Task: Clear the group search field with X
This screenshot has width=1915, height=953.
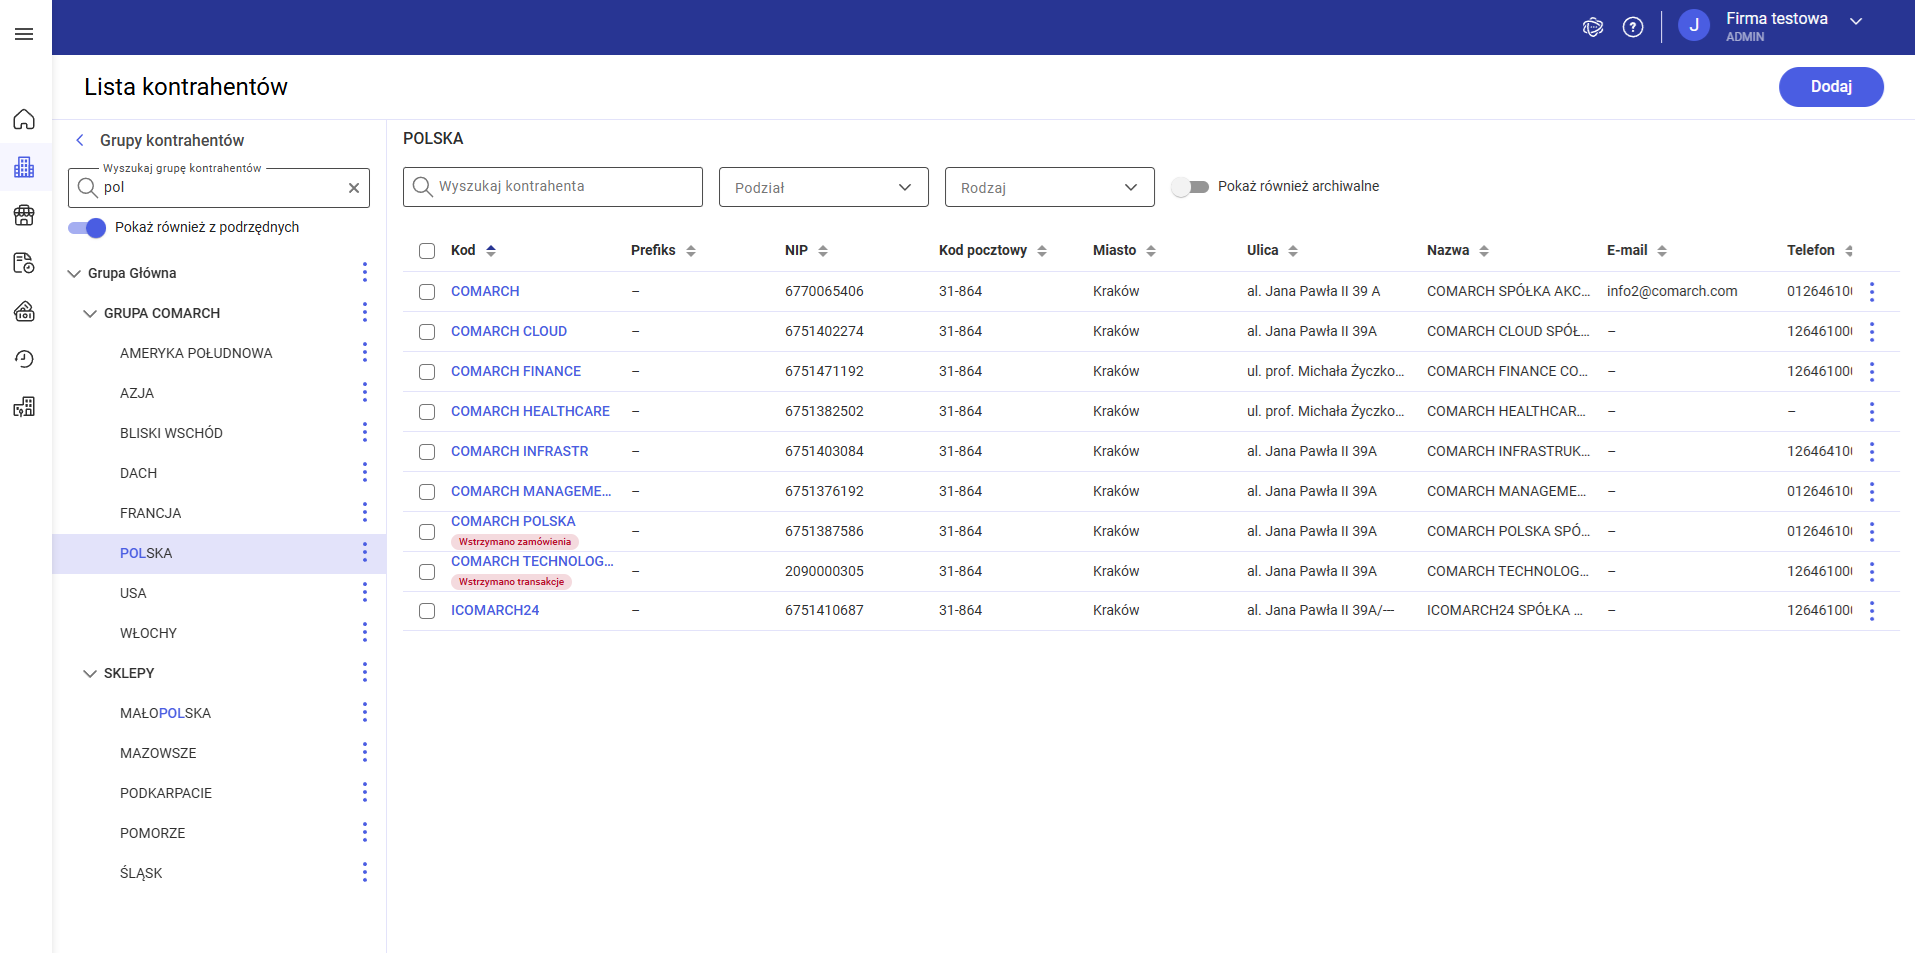Action: pyautogui.click(x=354, y=188)
